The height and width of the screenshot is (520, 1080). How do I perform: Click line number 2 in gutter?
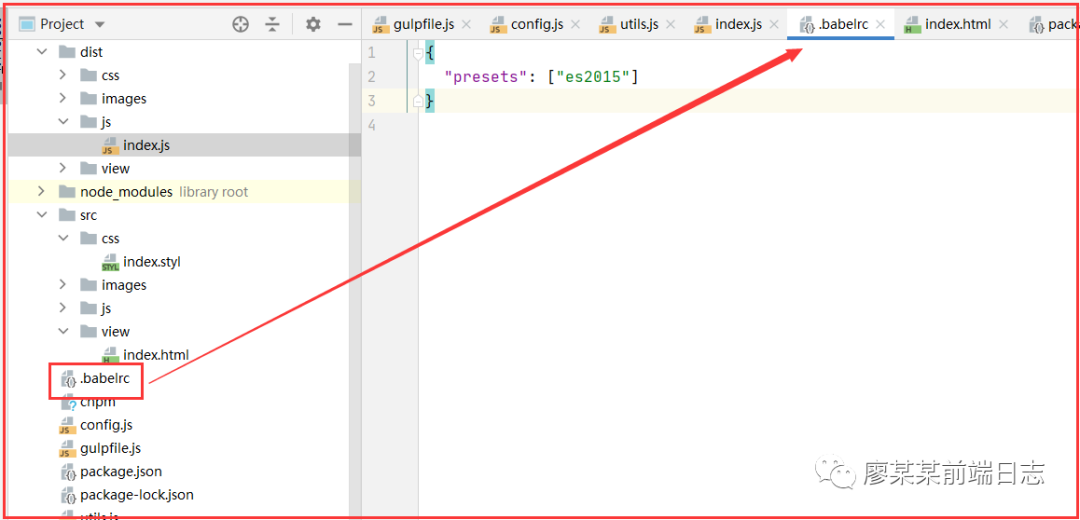click(x=373, y=76)
